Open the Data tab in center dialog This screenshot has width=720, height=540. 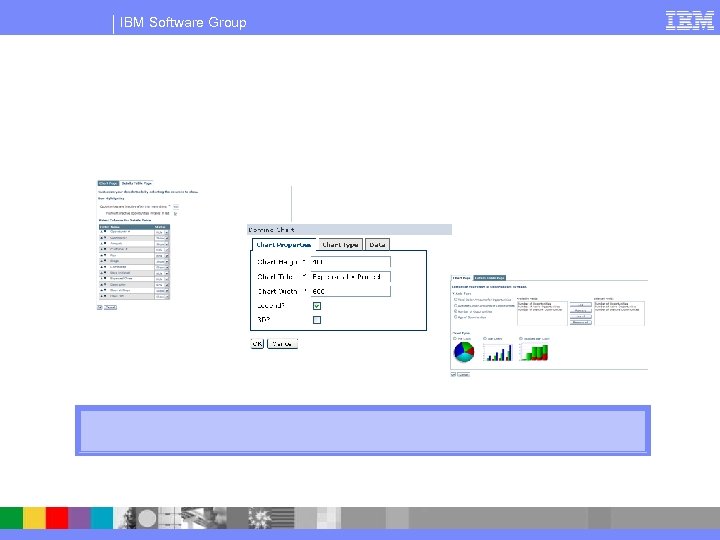(377, 245)
